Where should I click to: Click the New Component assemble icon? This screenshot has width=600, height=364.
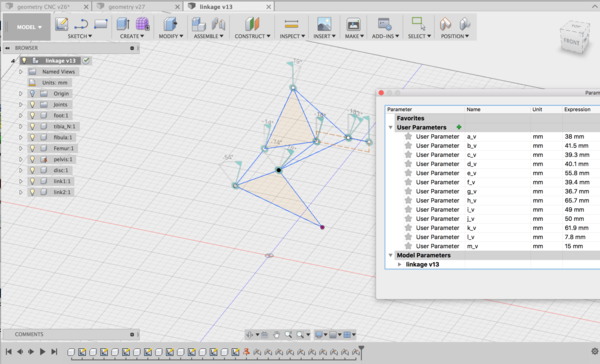point(199,24)
